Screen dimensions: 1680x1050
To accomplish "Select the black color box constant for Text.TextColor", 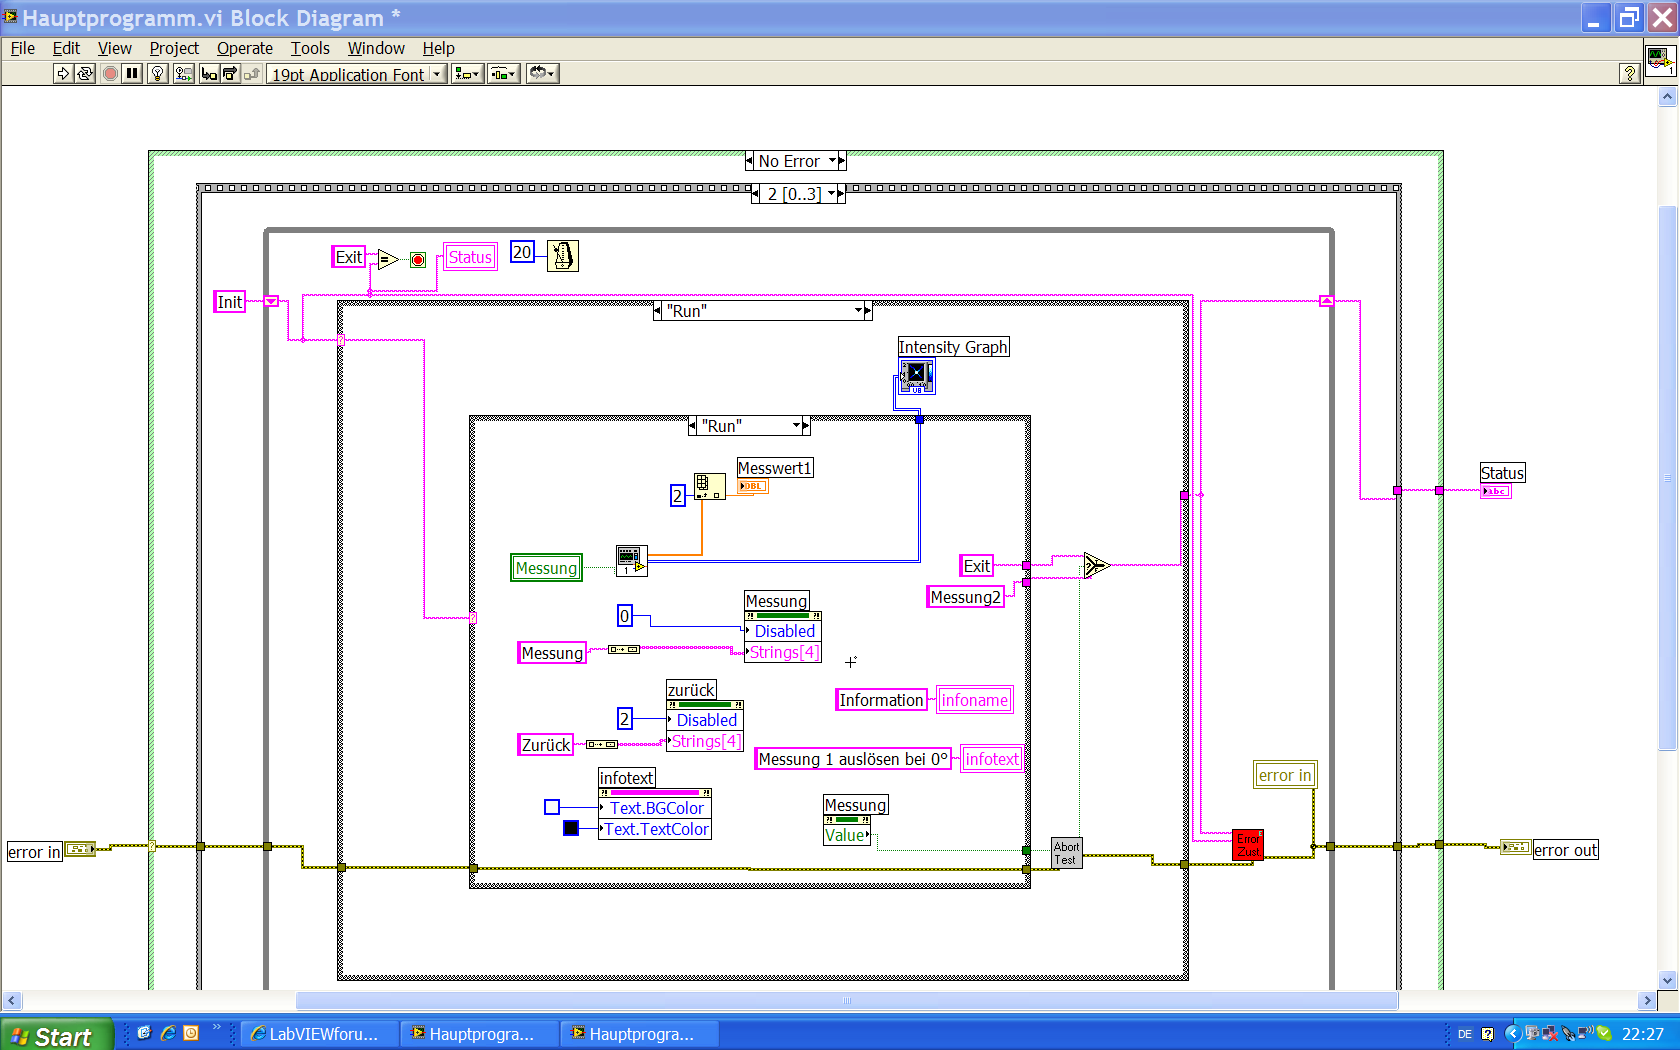I will (x=571, y=828).
